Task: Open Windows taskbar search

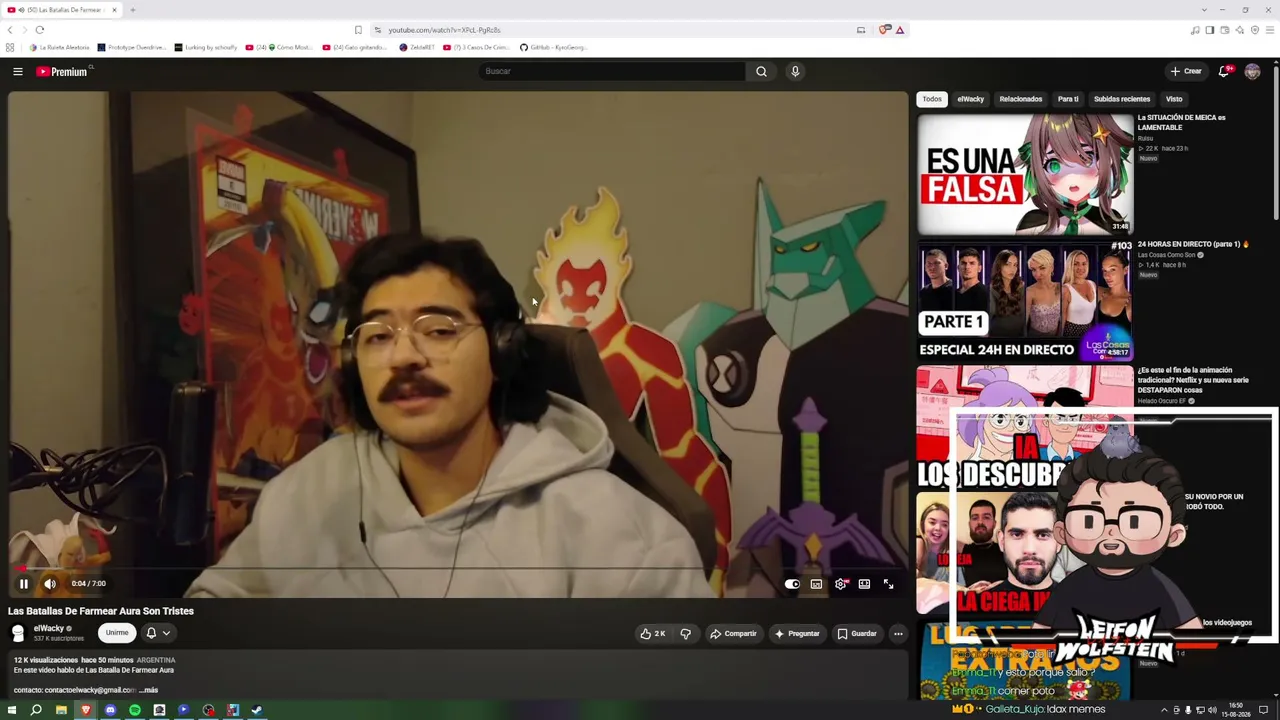Action: [36, 710]
